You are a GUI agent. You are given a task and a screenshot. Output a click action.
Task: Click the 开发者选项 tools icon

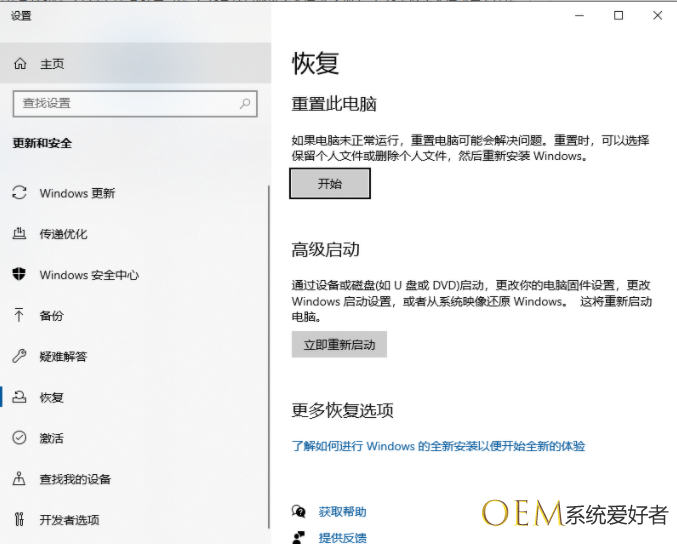coord(19,520)
